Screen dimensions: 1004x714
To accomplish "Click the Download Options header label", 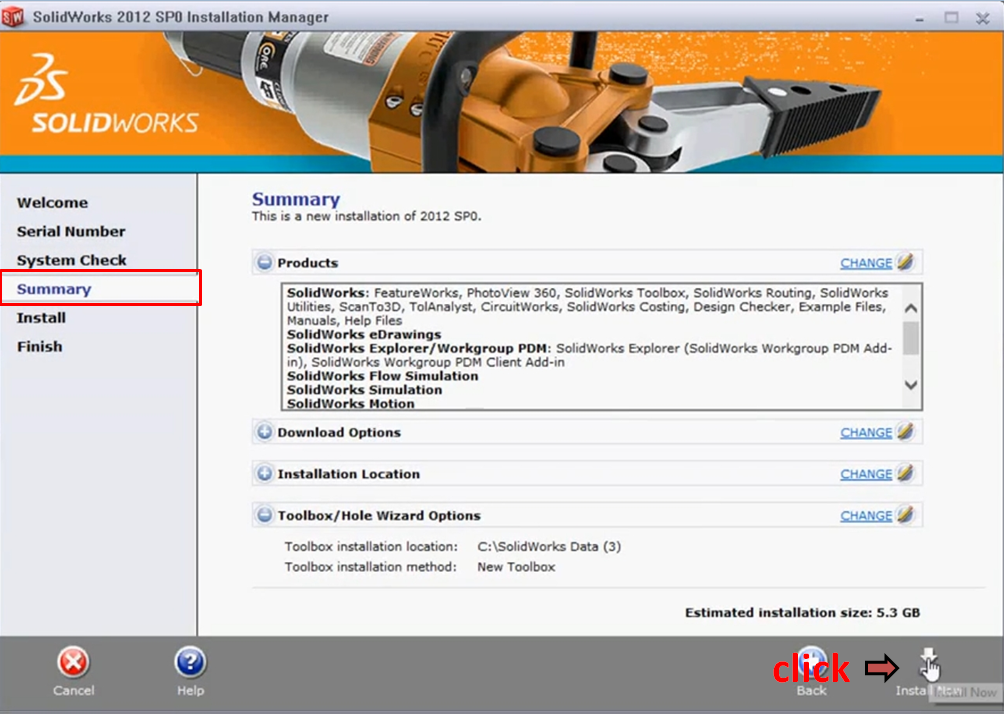I will coord(339,432).
